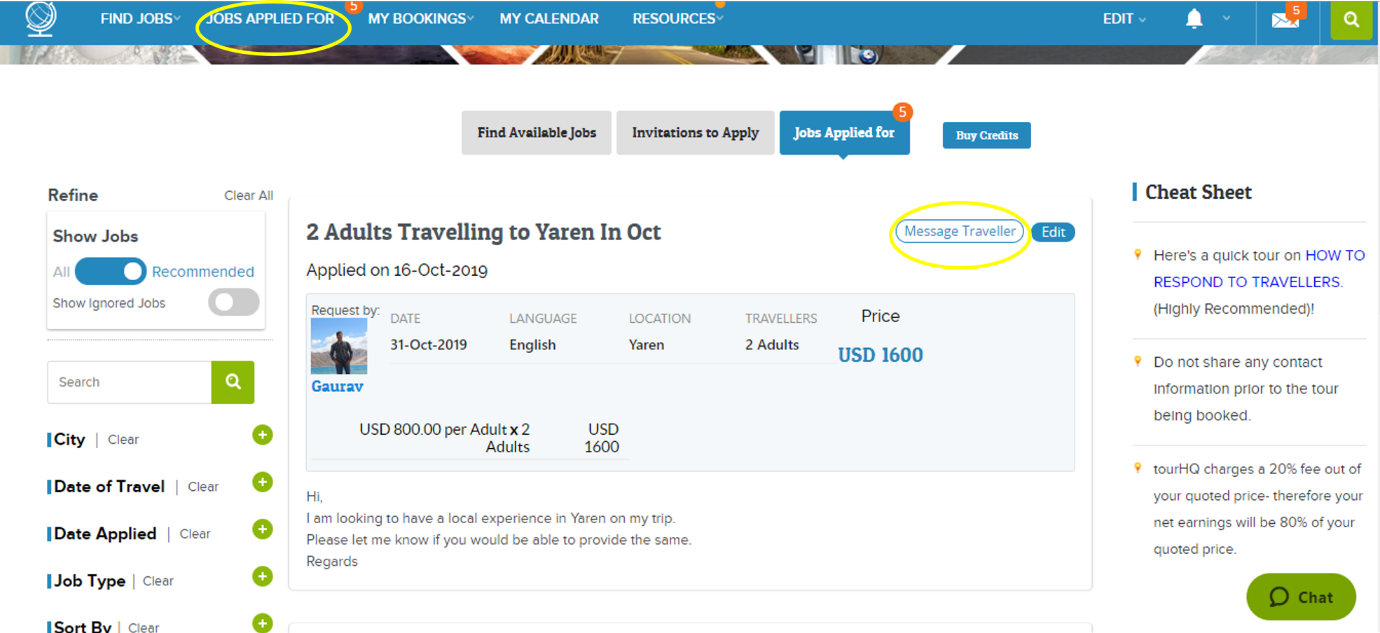Click the Message Traveller button
This screenshot has height=633, width=1380.
click(x=959, y=232)
